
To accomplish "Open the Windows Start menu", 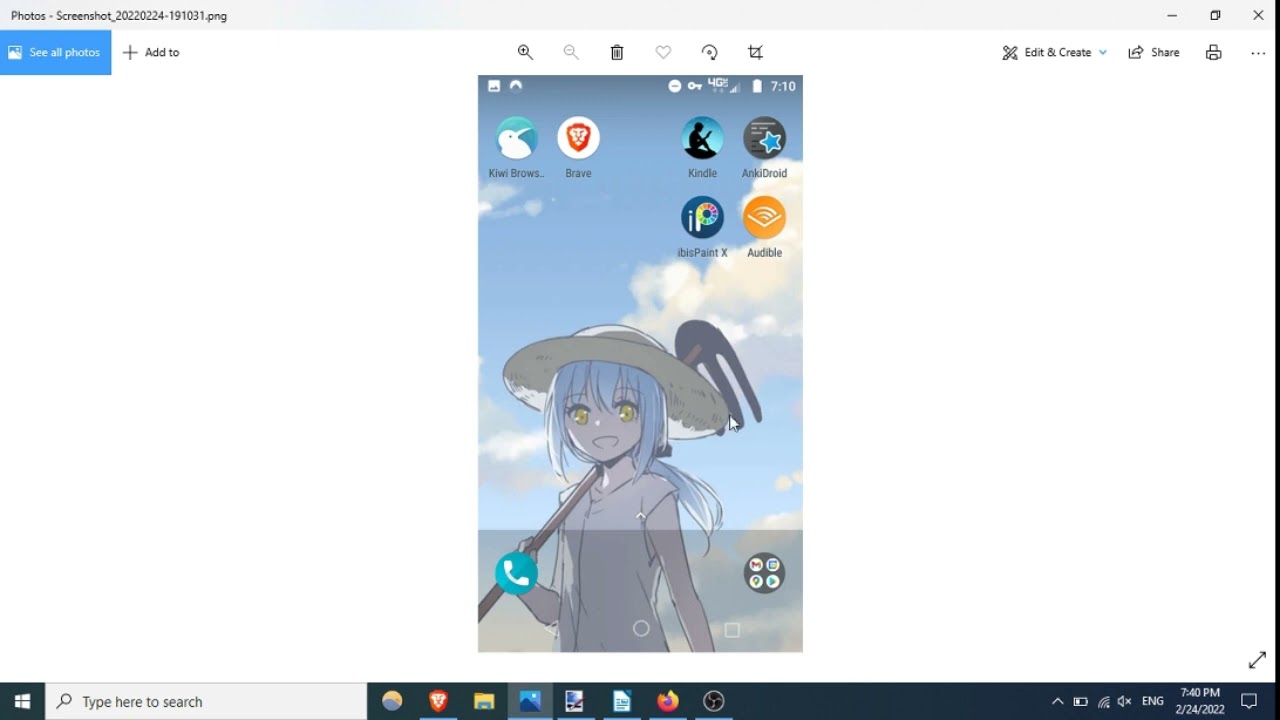I will click(x=22, y=701).
